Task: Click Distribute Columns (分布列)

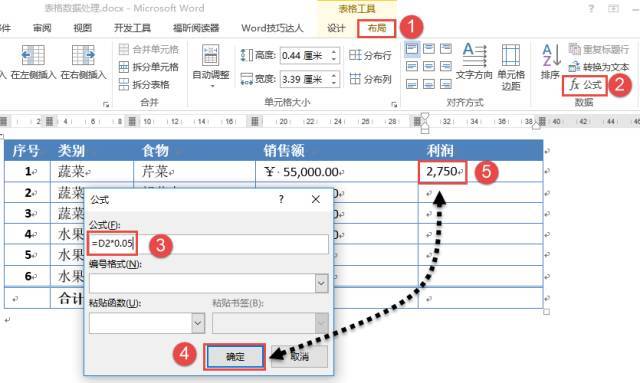Action: (x=370, y=79)
